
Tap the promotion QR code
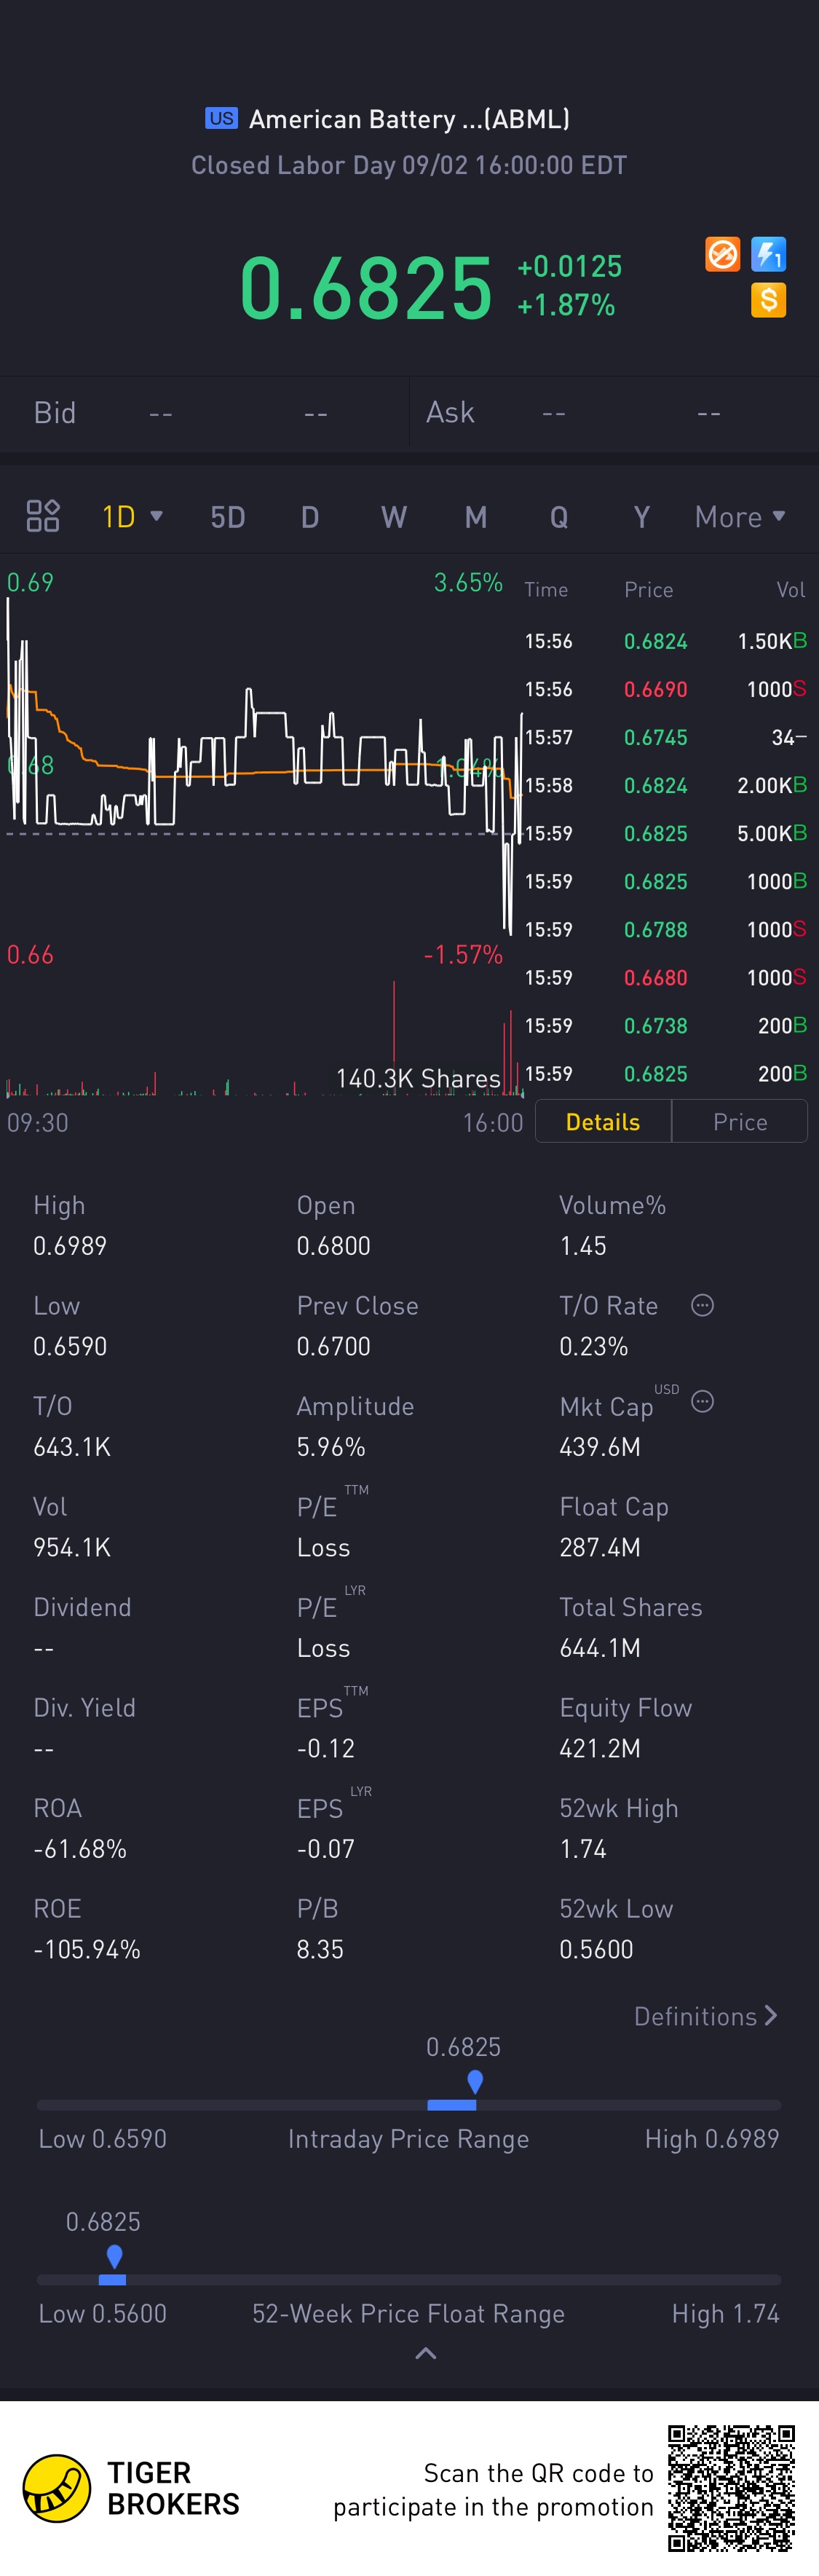[x=731, y=2488]
